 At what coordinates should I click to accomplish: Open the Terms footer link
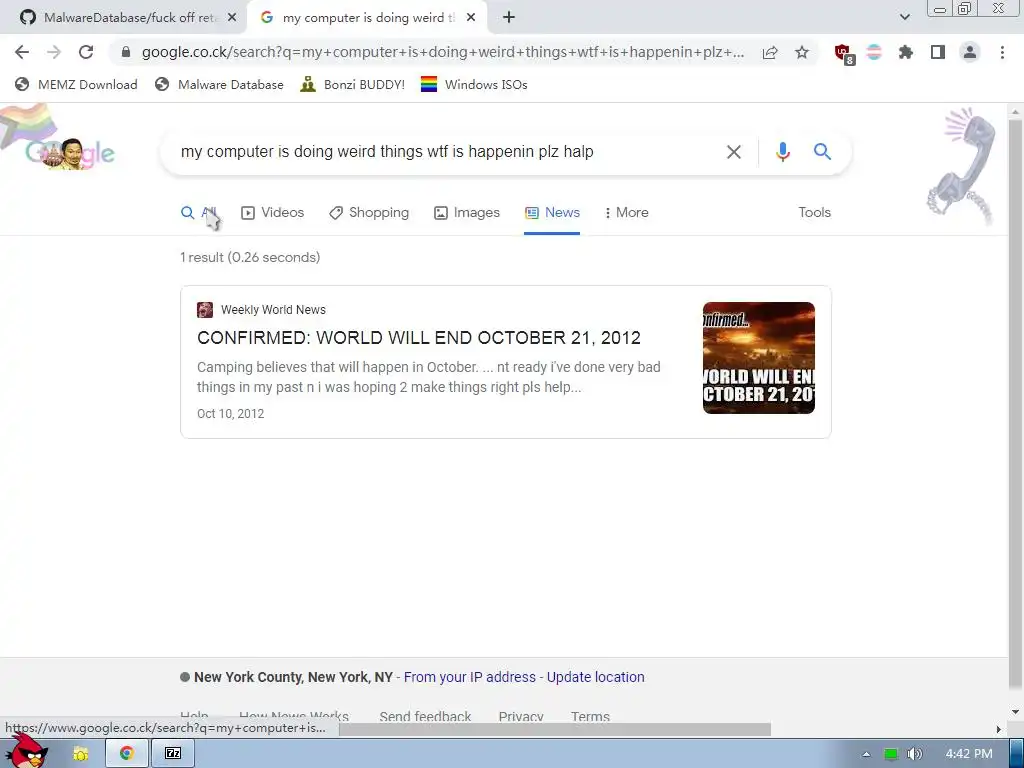[x=590, y=716]
